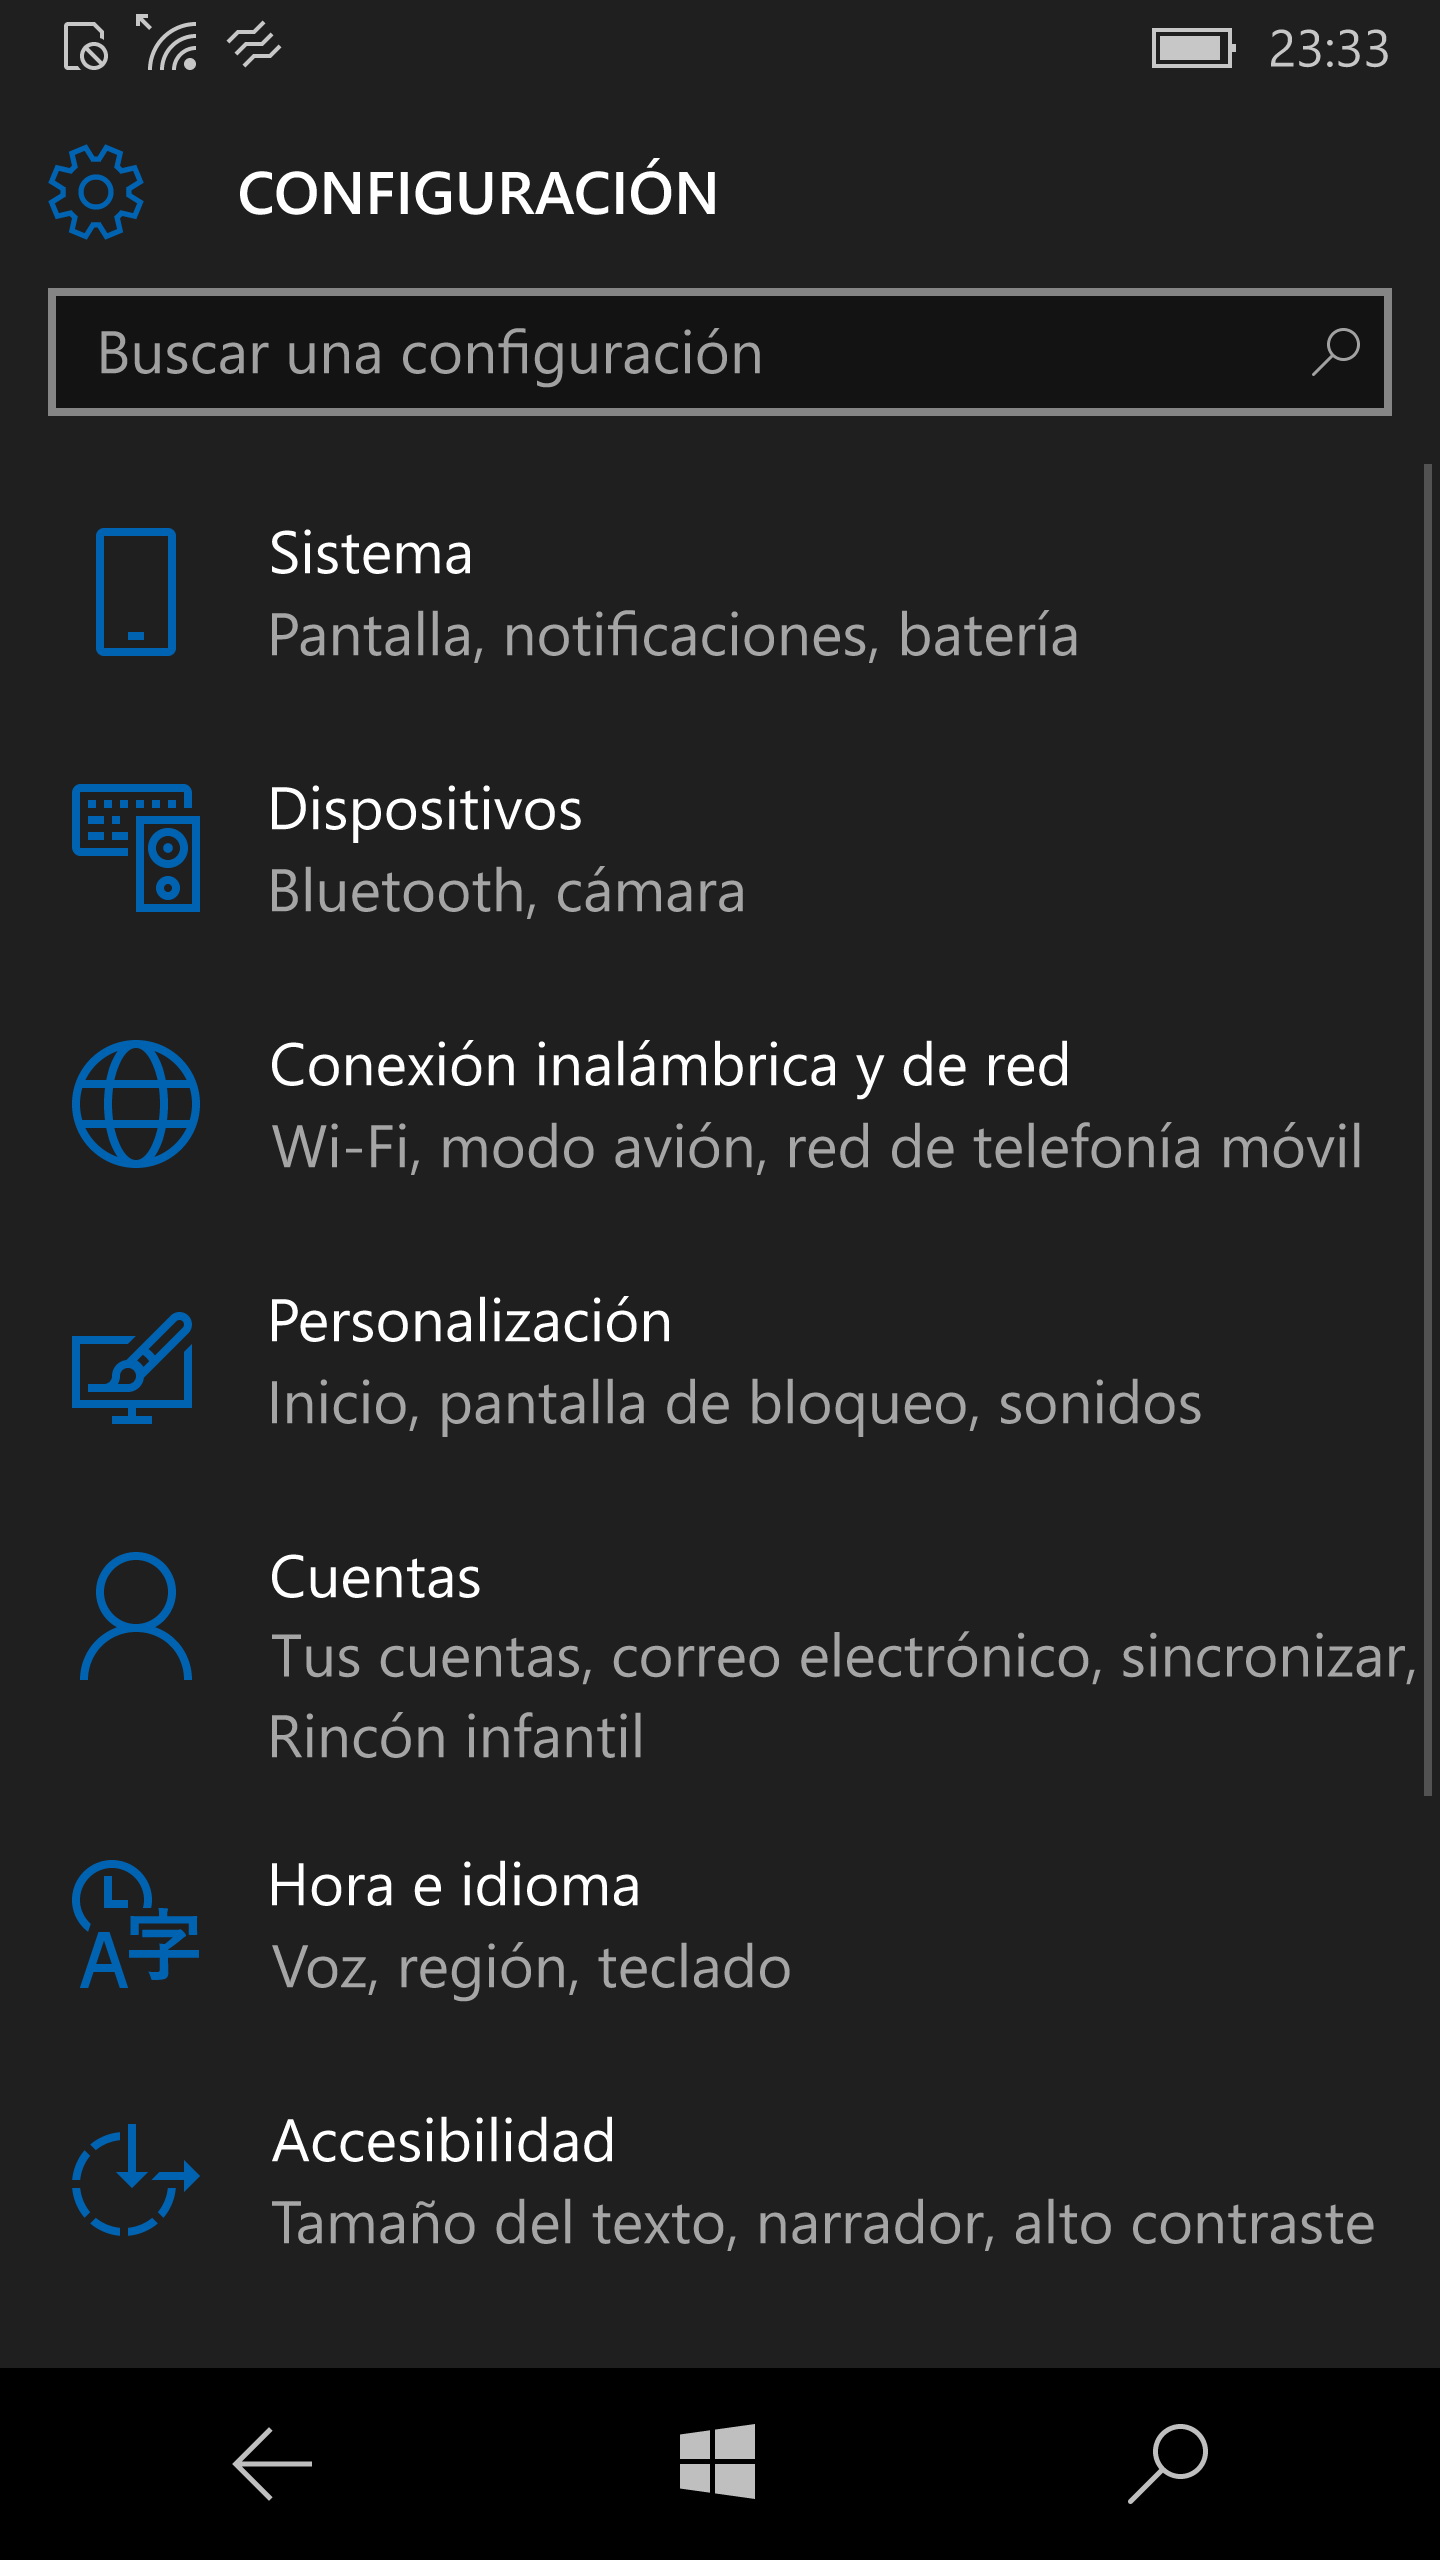
Task: Click the magnifier icon in search box
Action: pos(1335,352)
